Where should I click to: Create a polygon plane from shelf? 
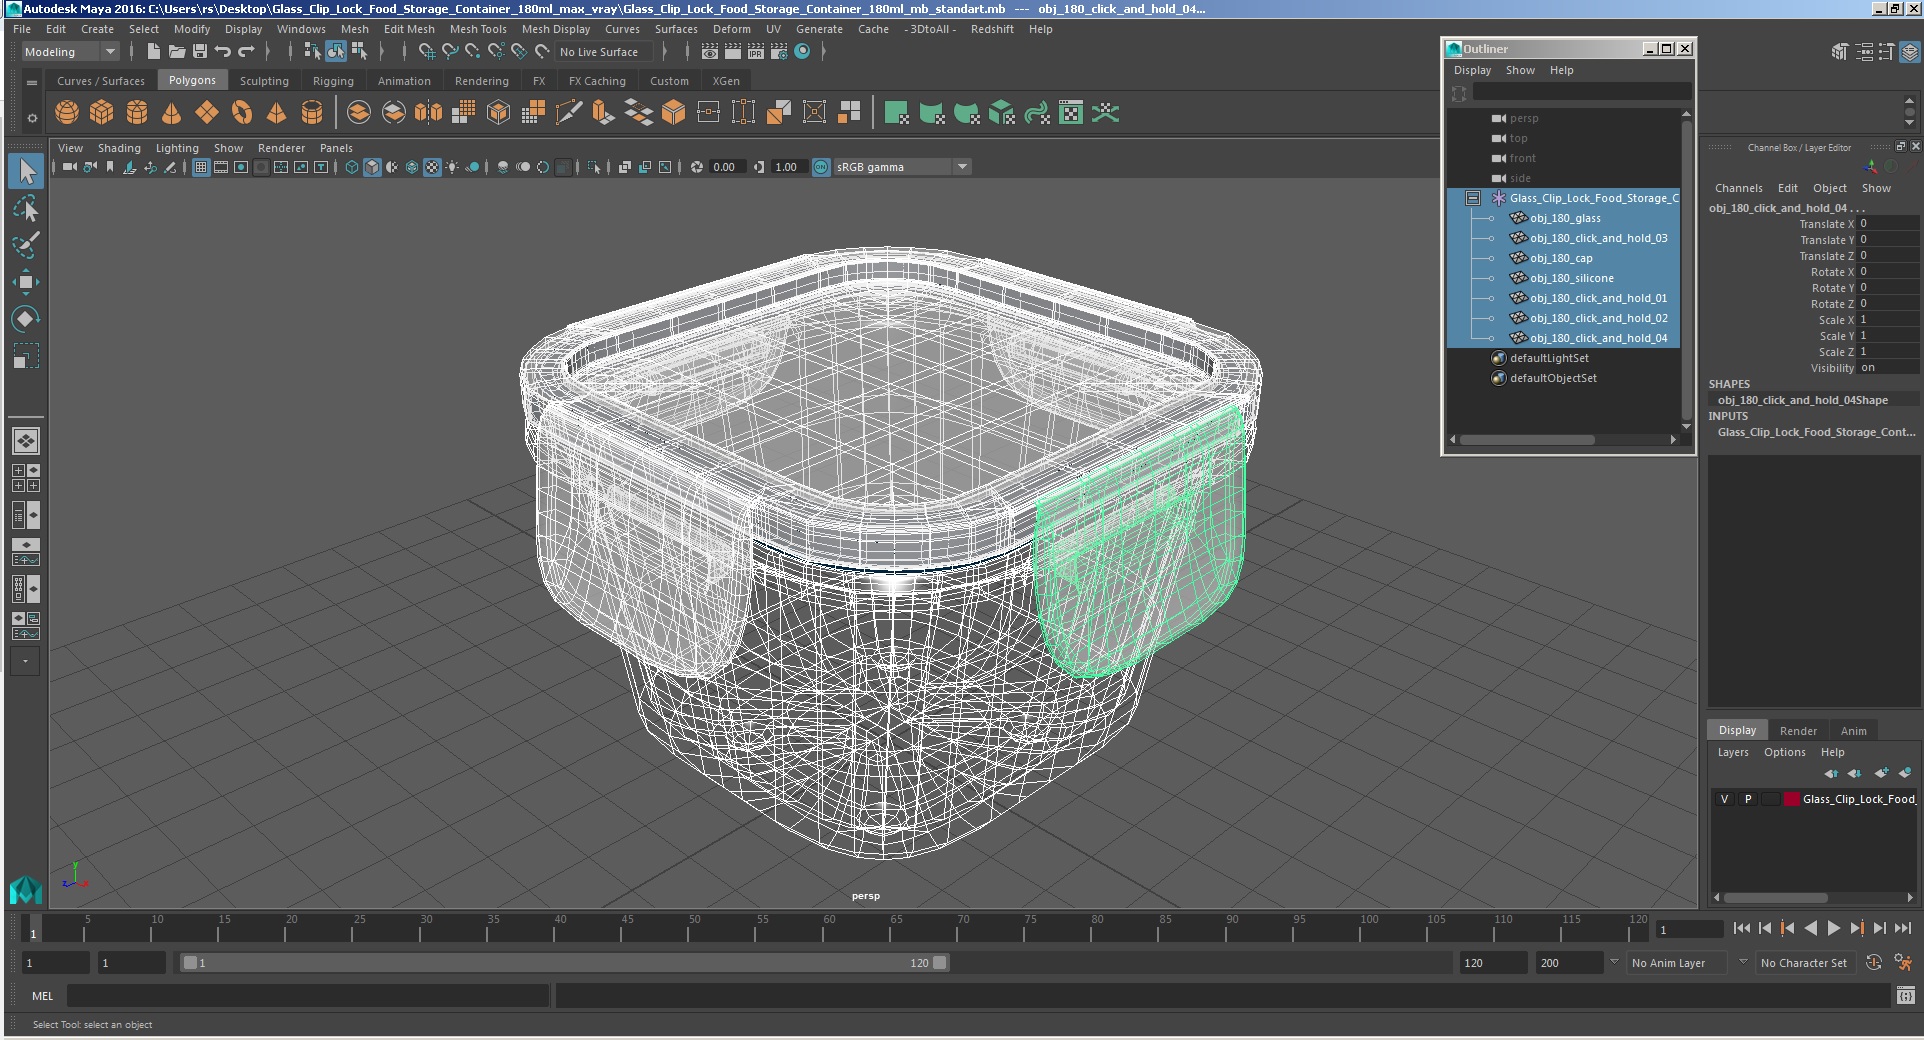(x=207, y=113)
